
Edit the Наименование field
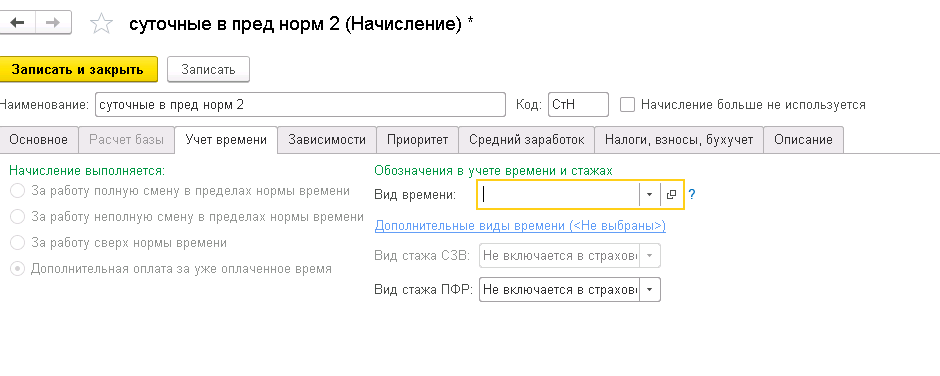[300, 104]
